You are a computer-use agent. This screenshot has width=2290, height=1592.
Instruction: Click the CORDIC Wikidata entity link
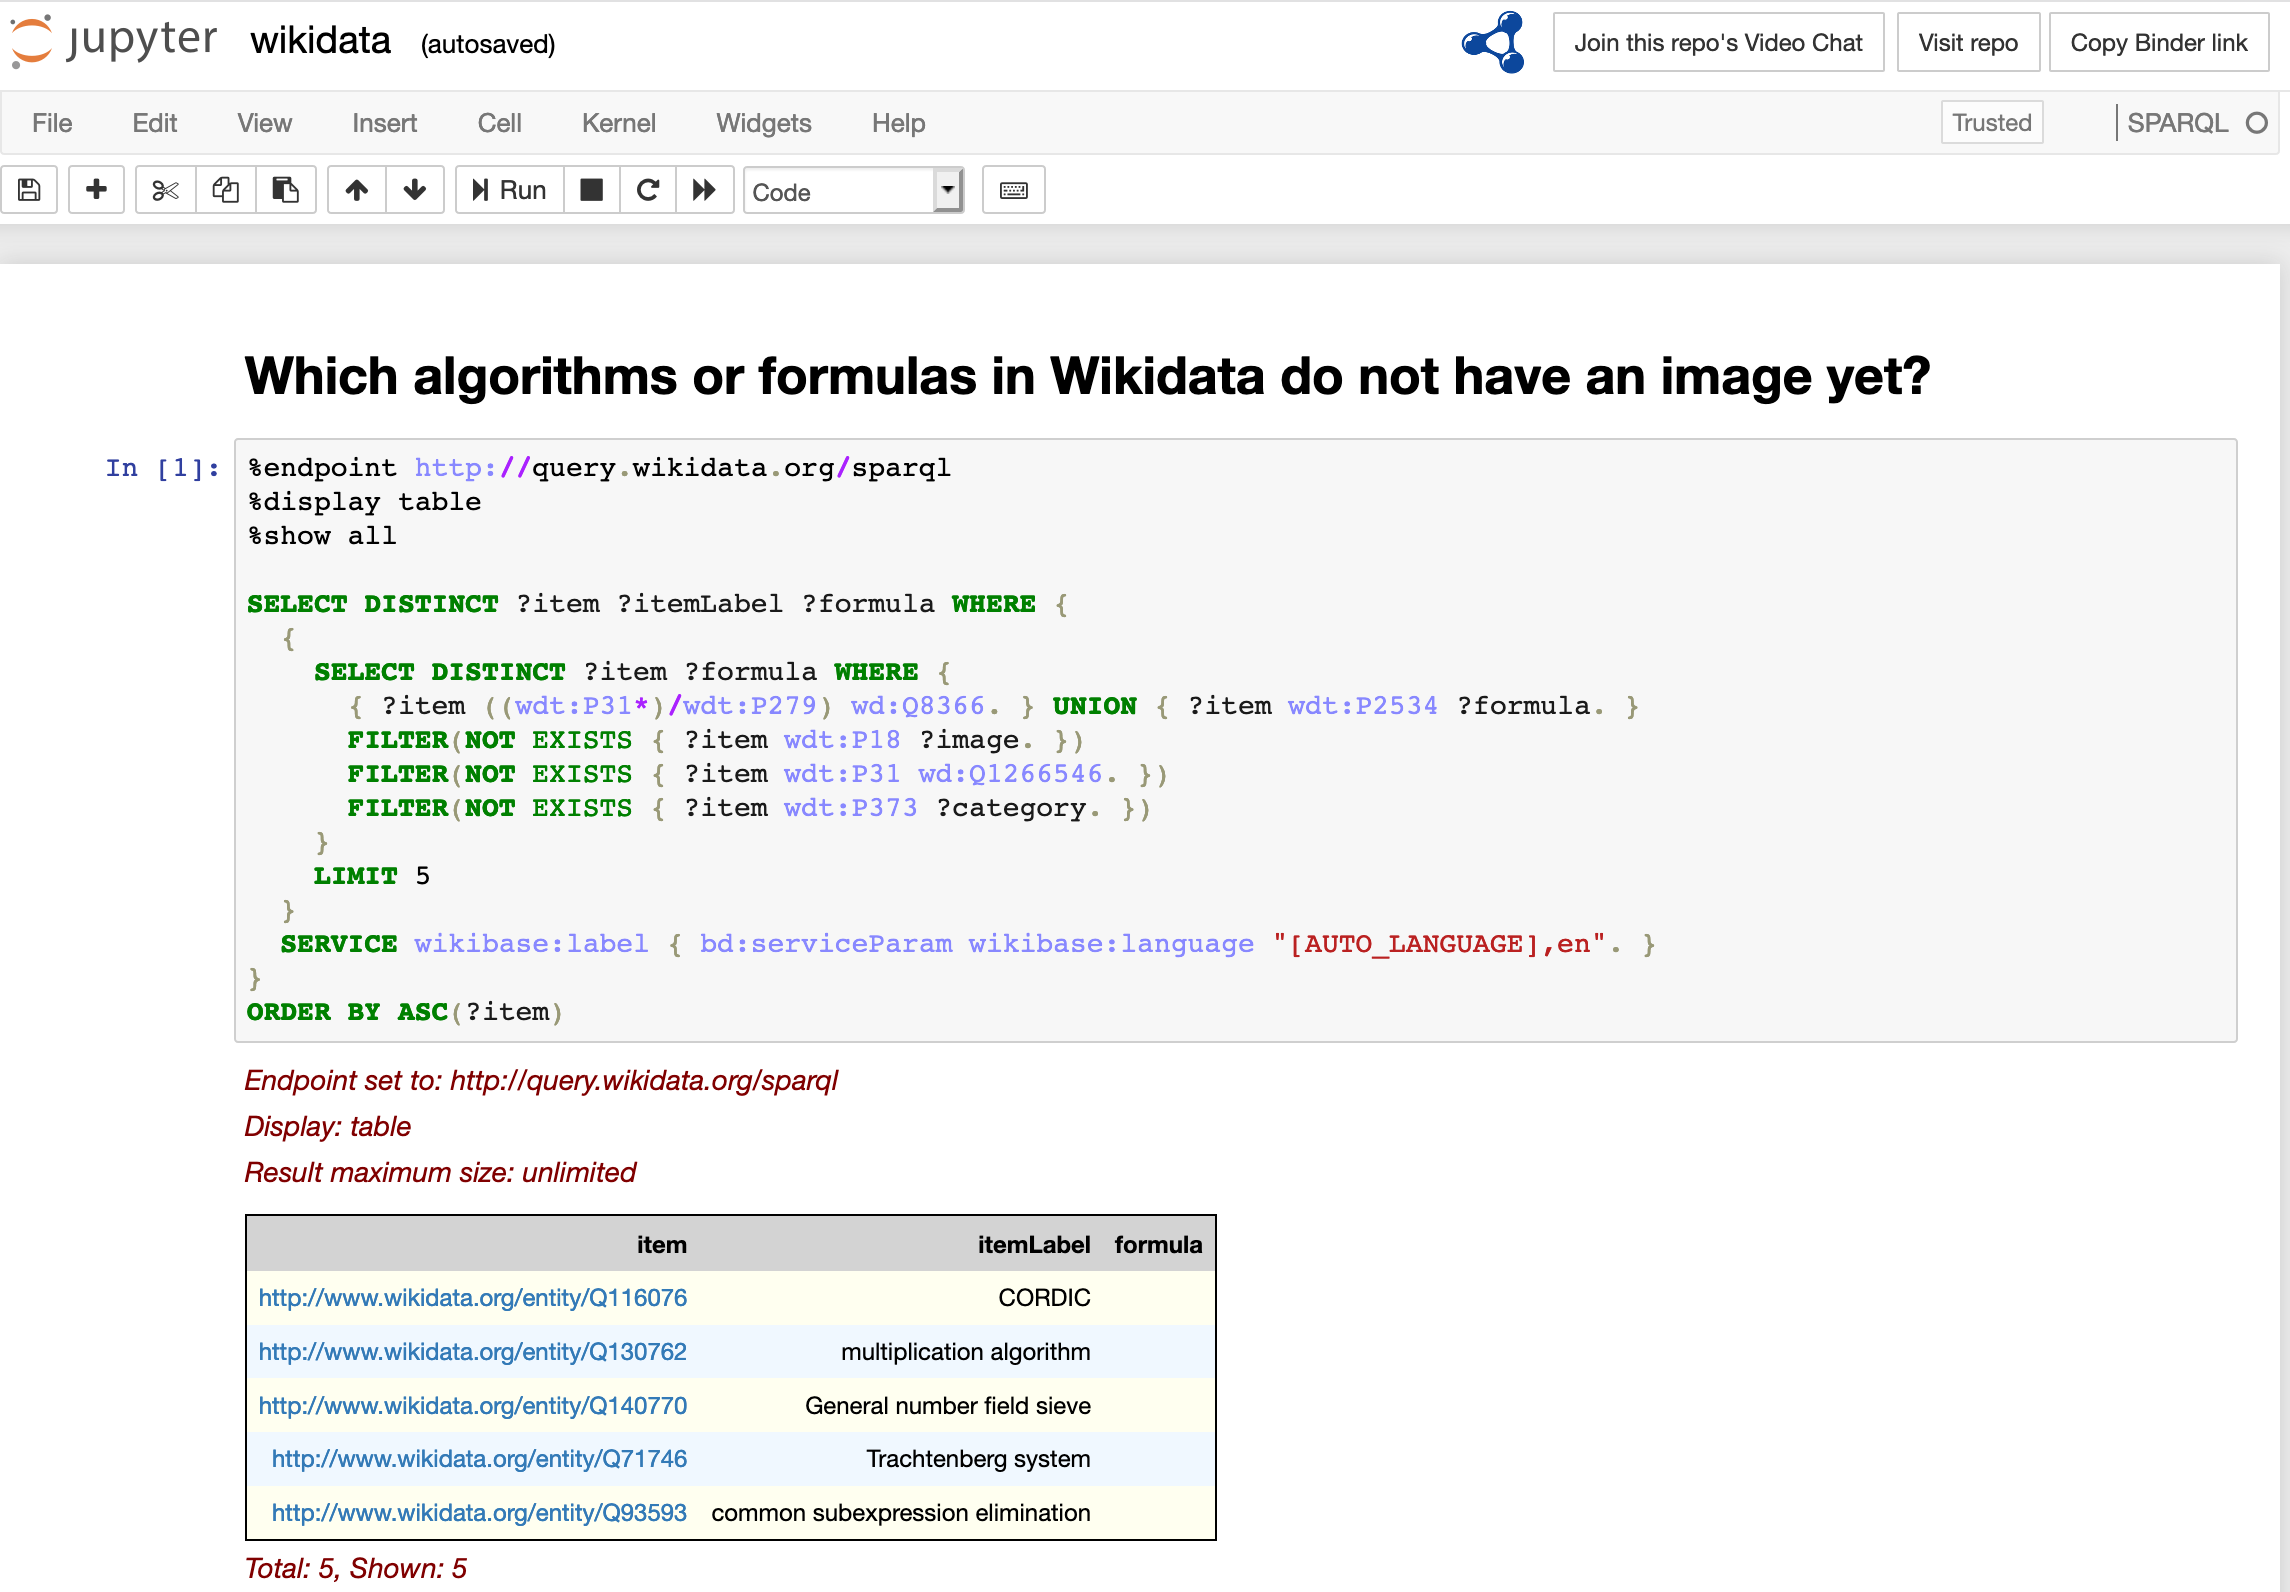tap(473, 1298)
